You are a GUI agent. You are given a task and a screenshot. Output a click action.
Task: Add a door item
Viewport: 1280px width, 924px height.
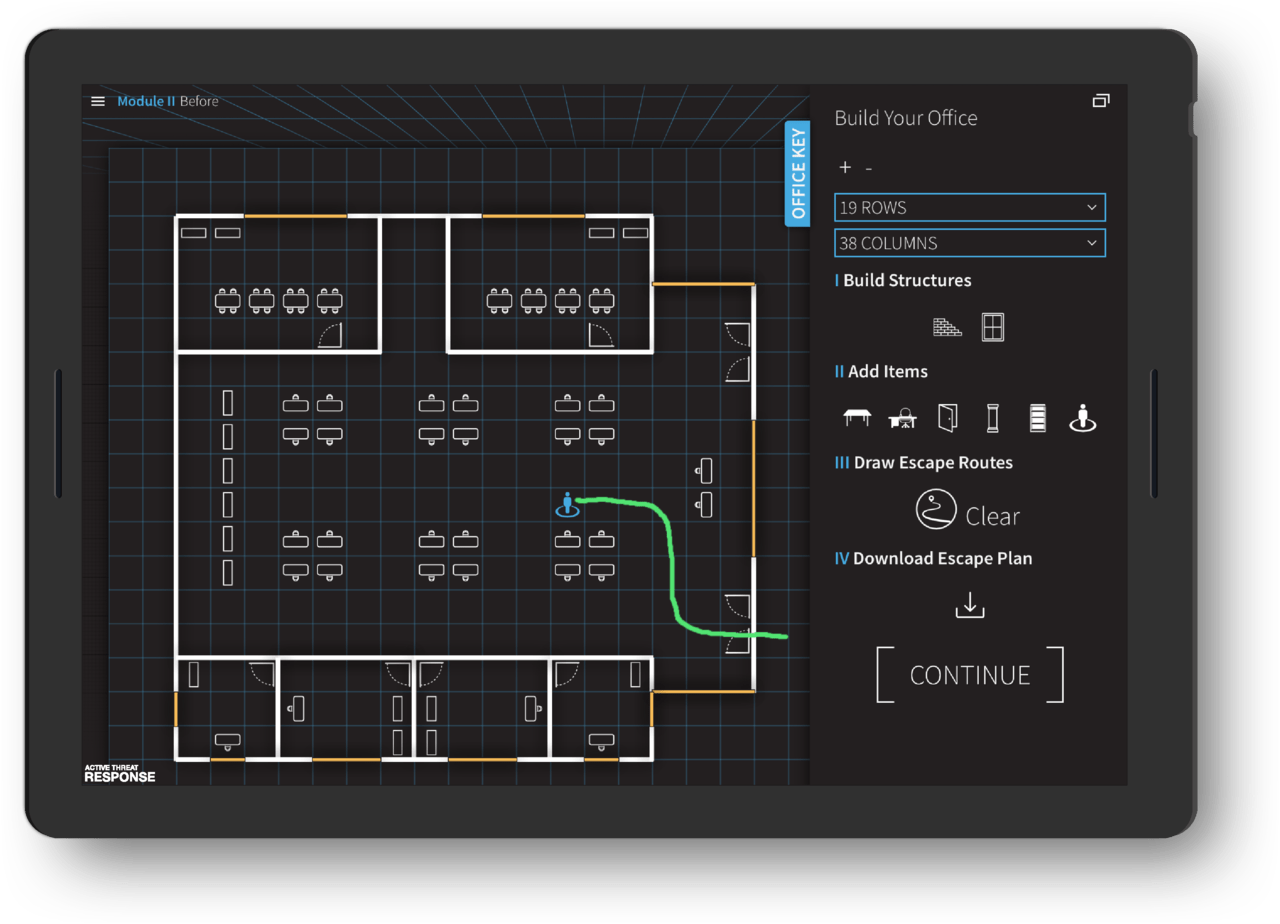(947, 418)
